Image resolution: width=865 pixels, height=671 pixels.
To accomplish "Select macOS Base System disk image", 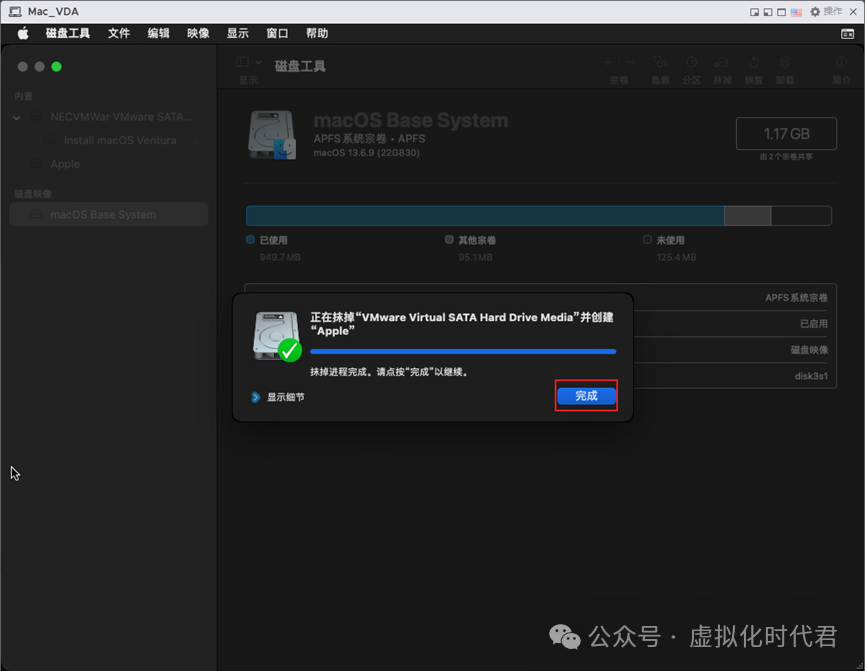I will click(109, 214).
